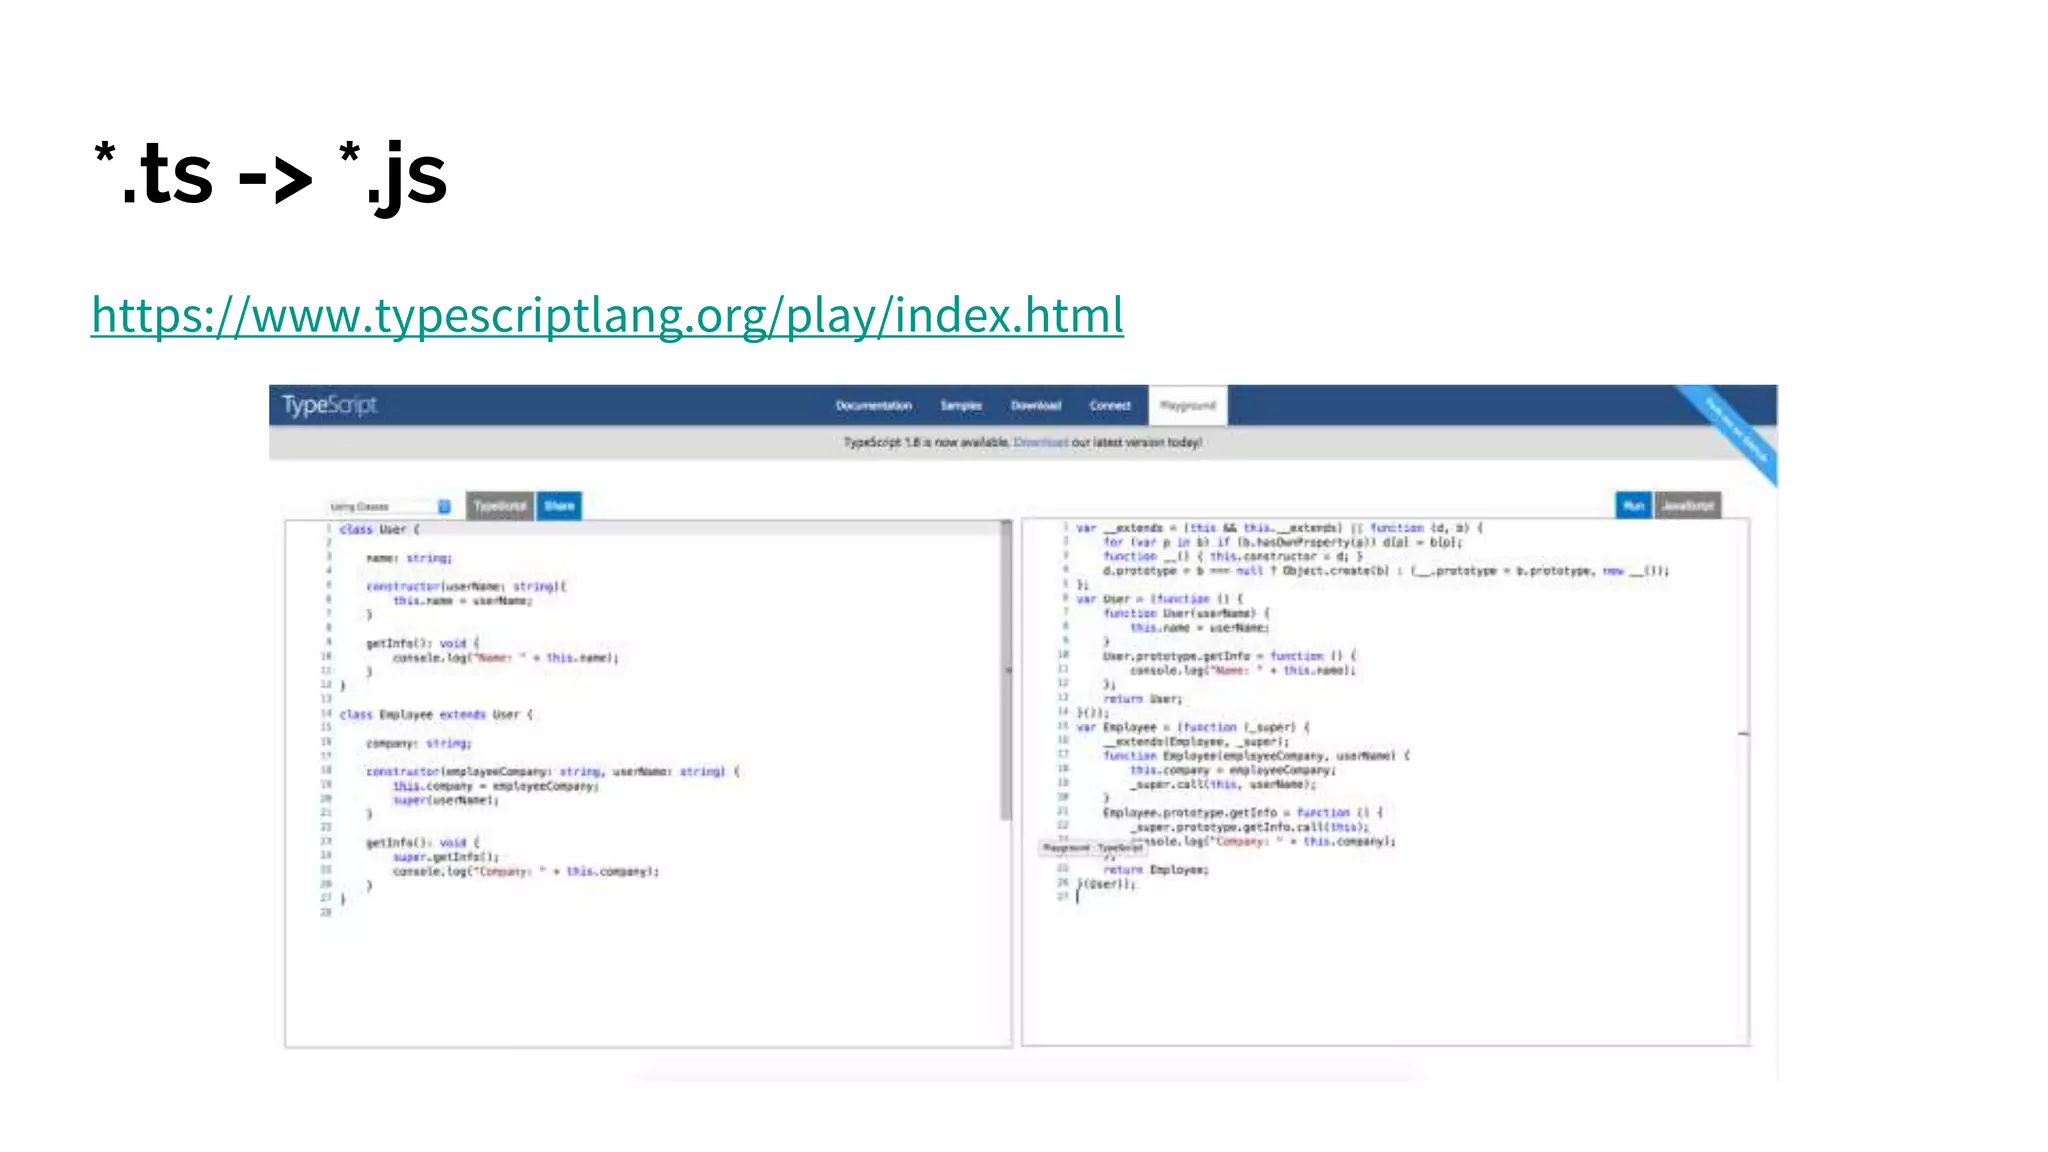This screenshot has height=1152, width=2048.
Task: Click the 'return Employee;' output line
Action: (x=1156, y=870)
